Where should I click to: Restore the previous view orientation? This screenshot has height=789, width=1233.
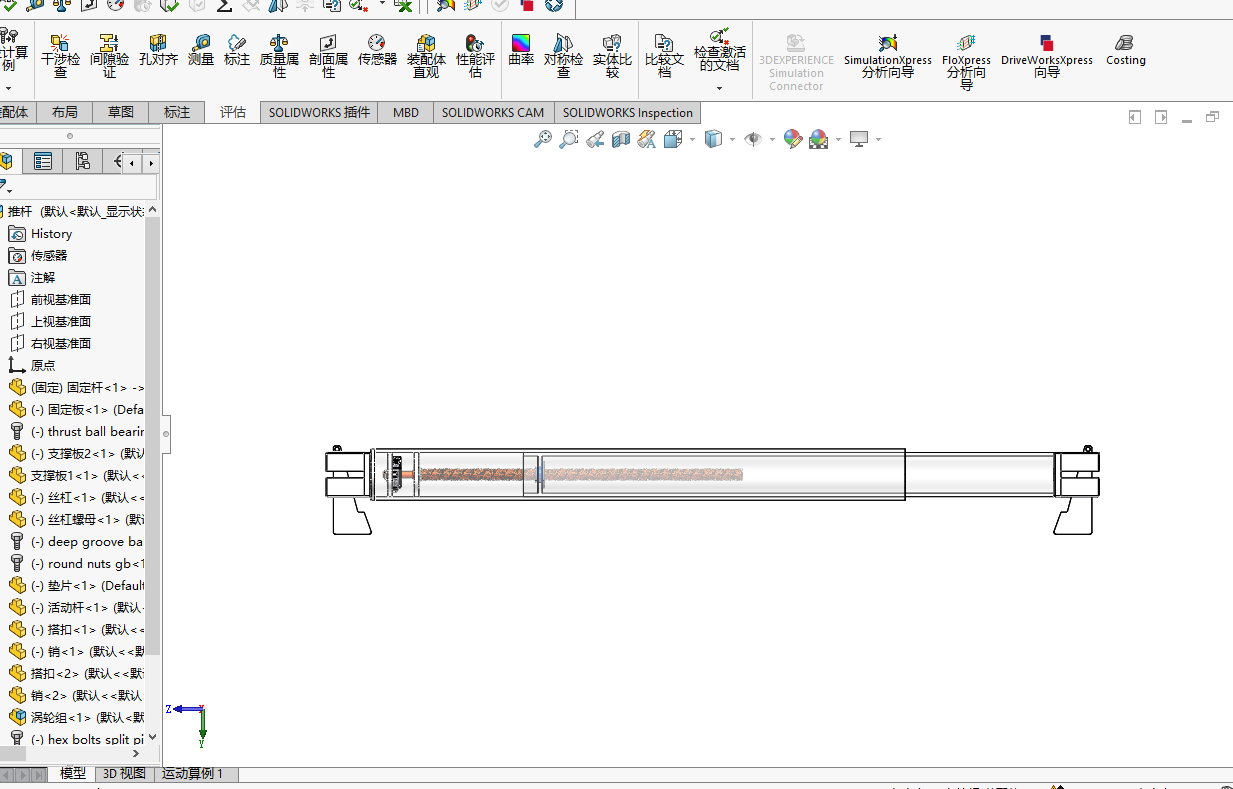click(x=595, y=139)
